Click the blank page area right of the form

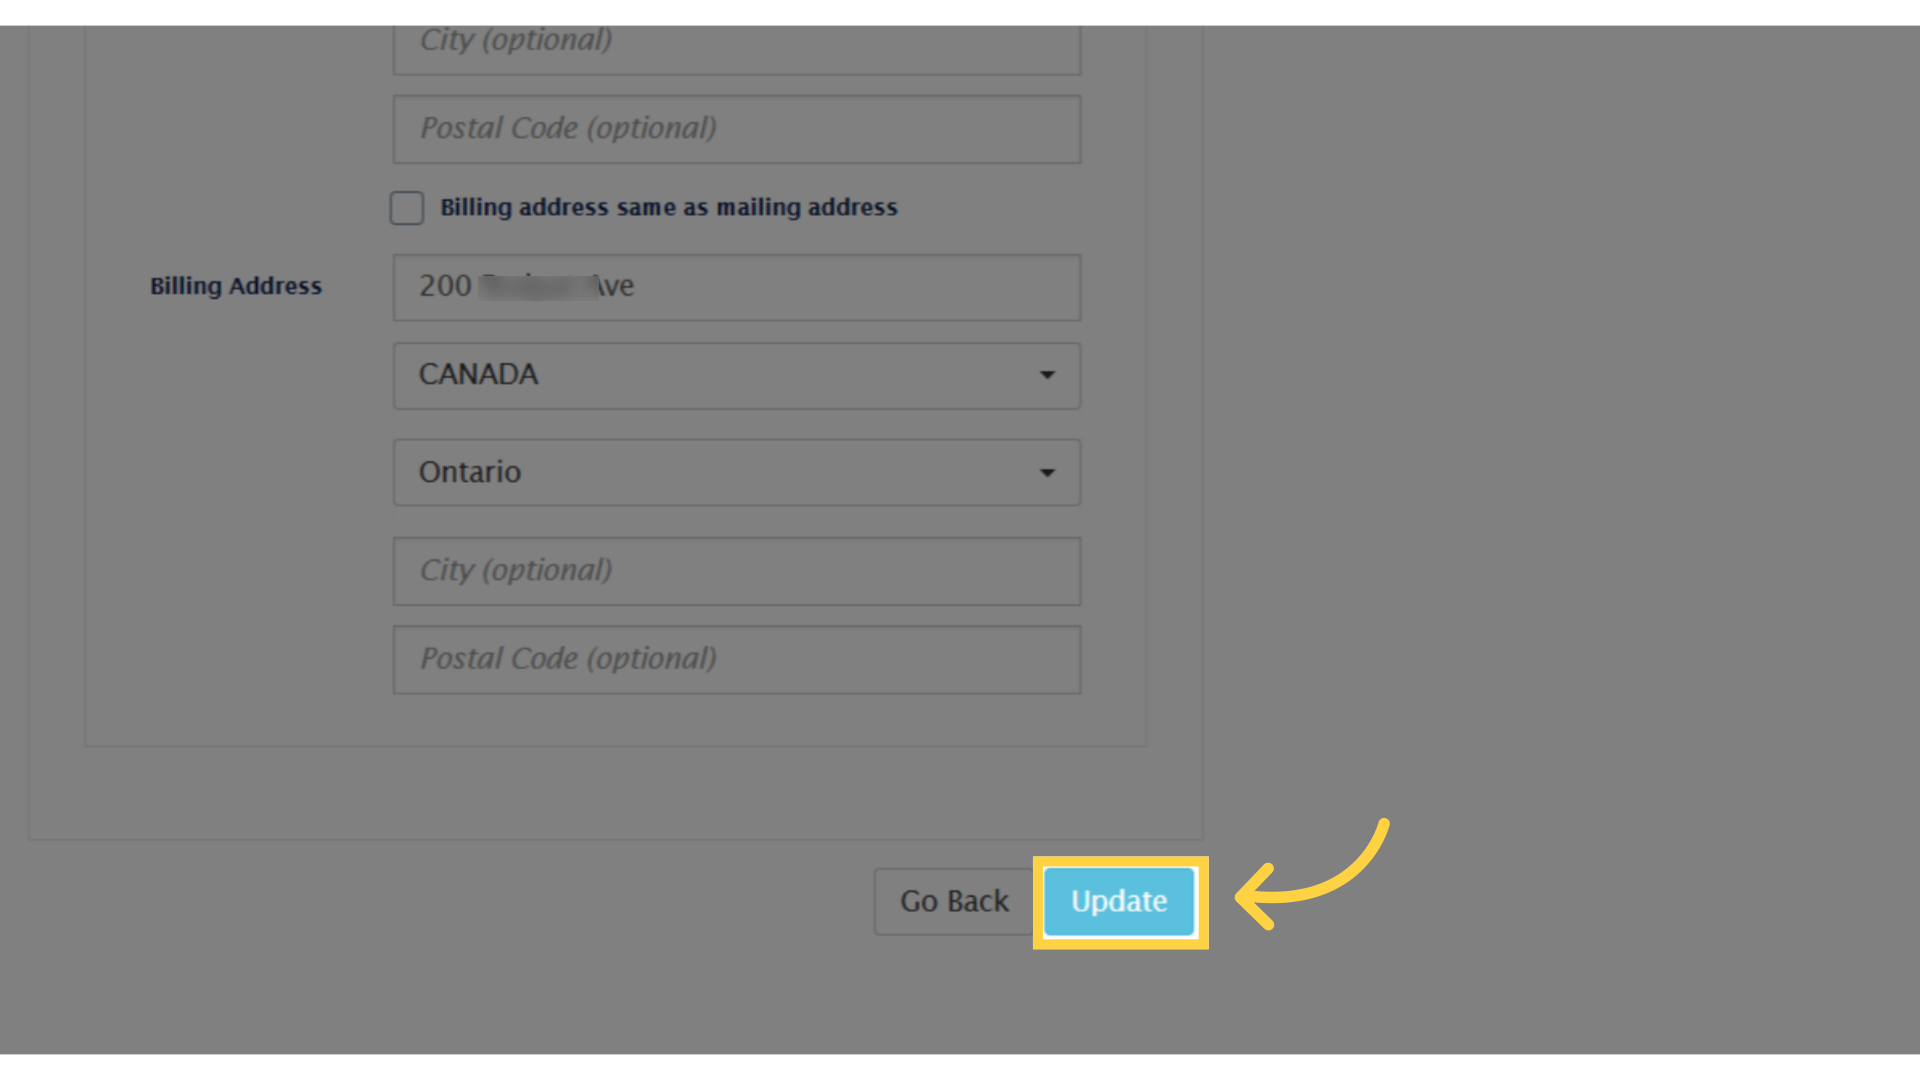pos(1550,450)
